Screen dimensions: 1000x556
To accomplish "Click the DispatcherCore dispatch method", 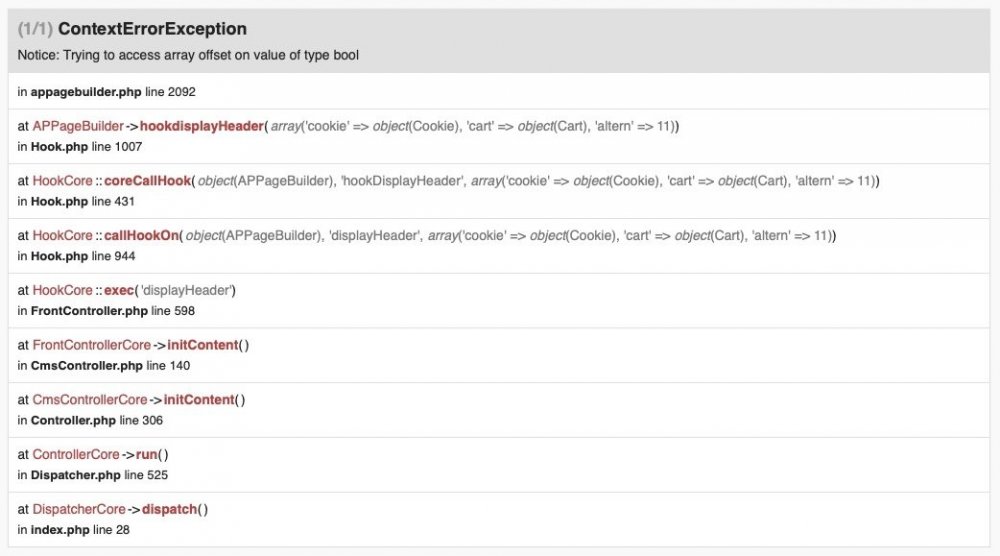I will [x=170, y=509].
